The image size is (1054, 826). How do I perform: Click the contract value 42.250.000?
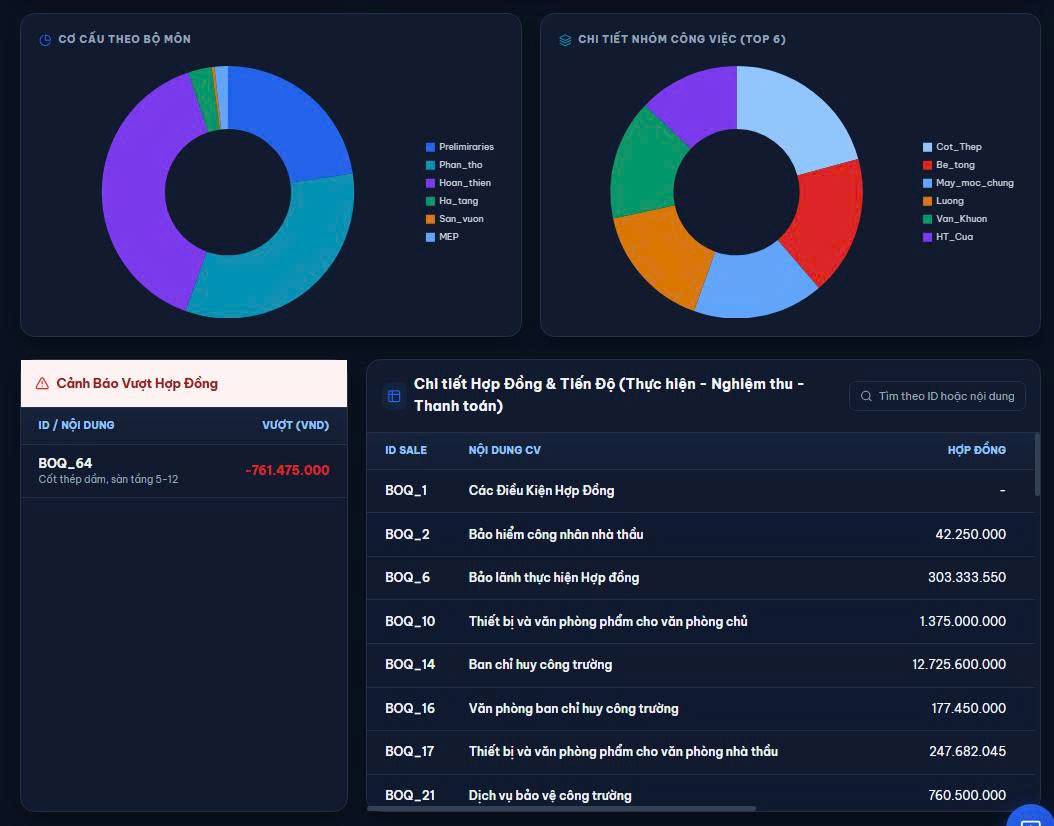[971, 534]
